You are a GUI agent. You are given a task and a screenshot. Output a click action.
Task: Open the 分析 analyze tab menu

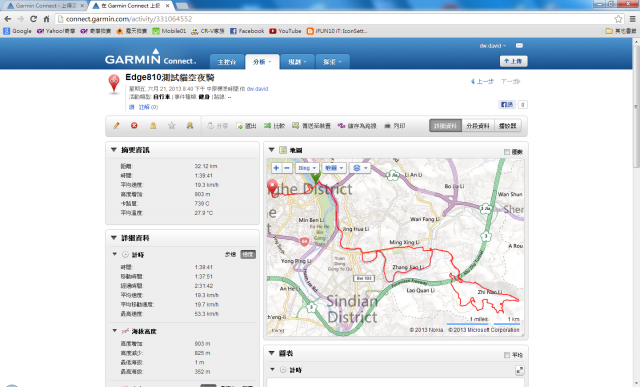[262, 62]
